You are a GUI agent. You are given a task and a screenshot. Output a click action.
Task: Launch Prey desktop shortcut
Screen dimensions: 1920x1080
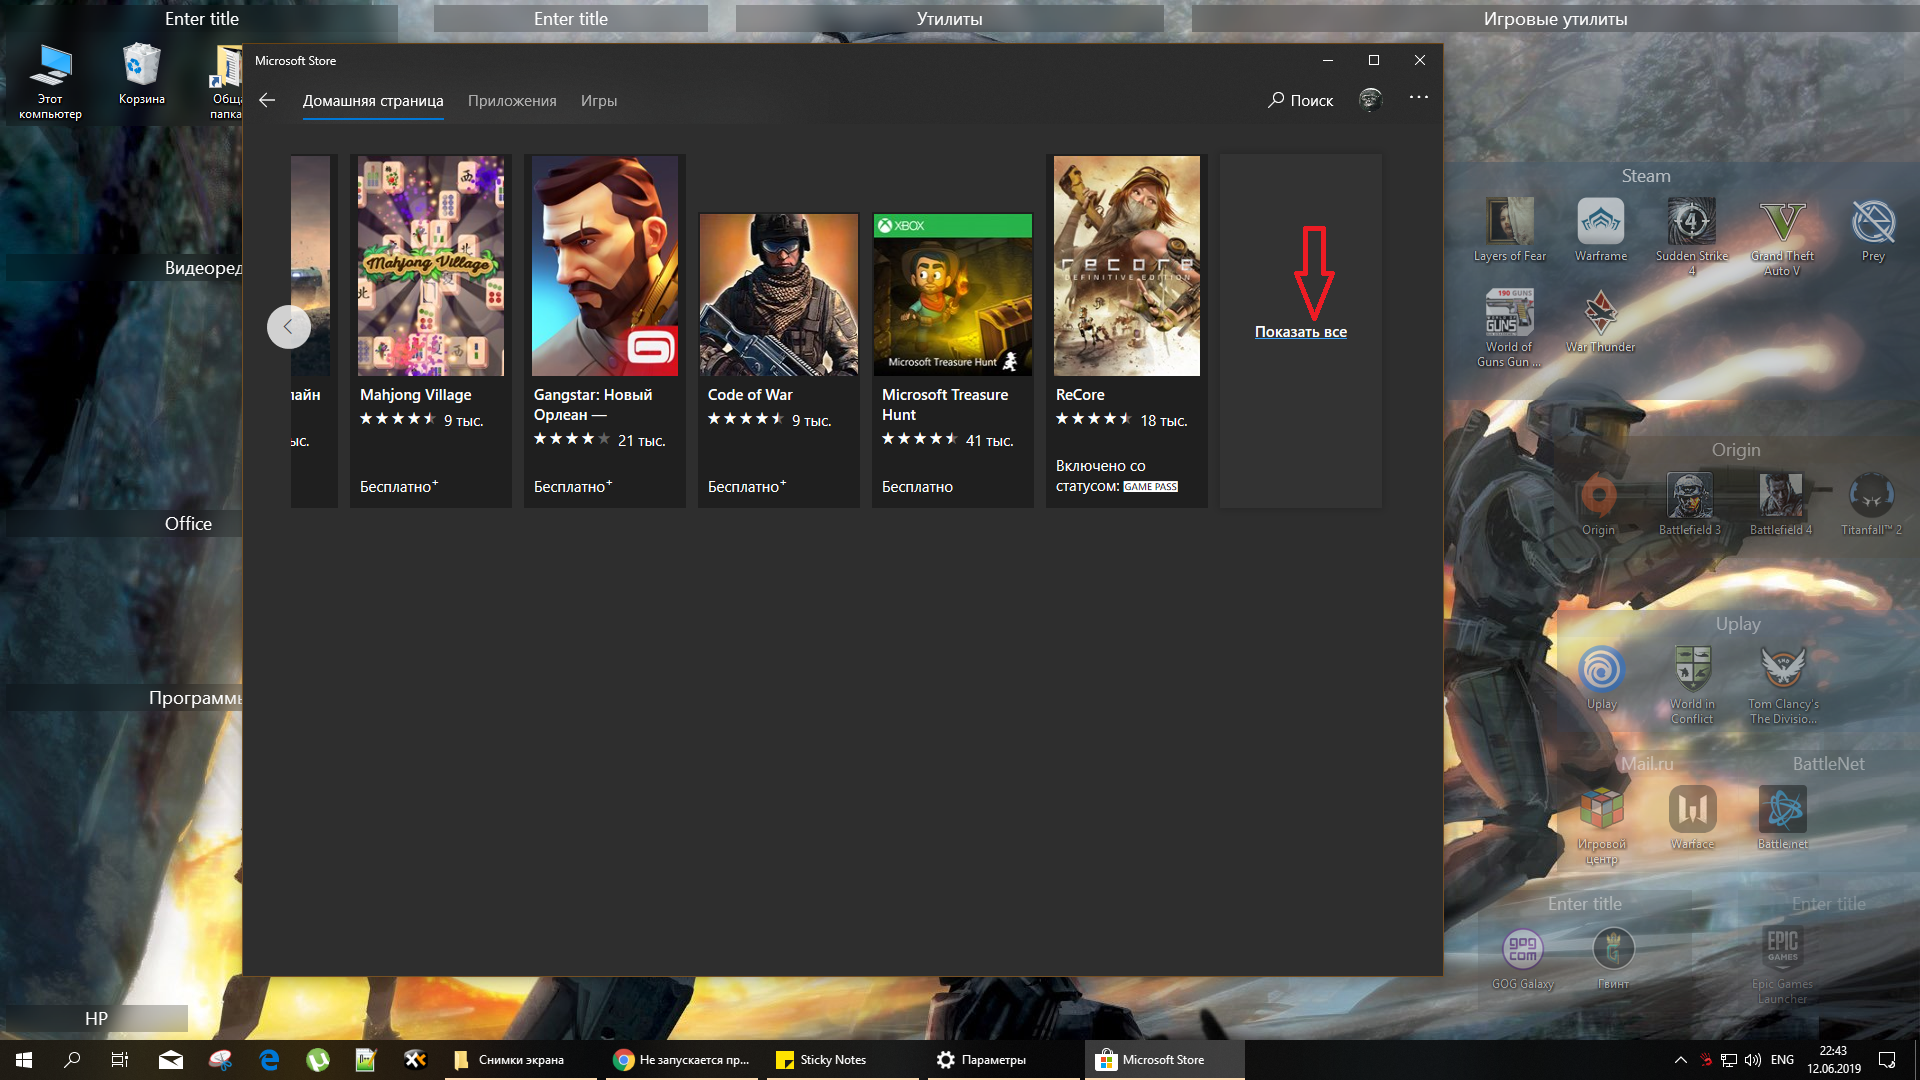(x=1873, y=230)
